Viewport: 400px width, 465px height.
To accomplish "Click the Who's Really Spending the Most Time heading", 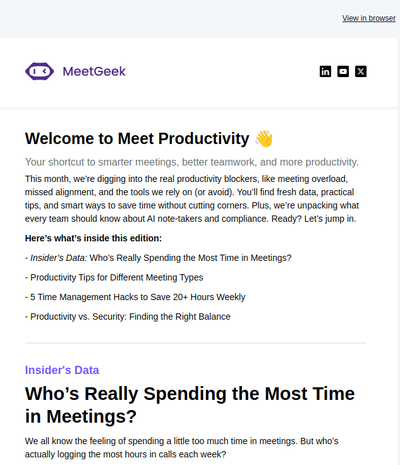I will pos(190,405).
